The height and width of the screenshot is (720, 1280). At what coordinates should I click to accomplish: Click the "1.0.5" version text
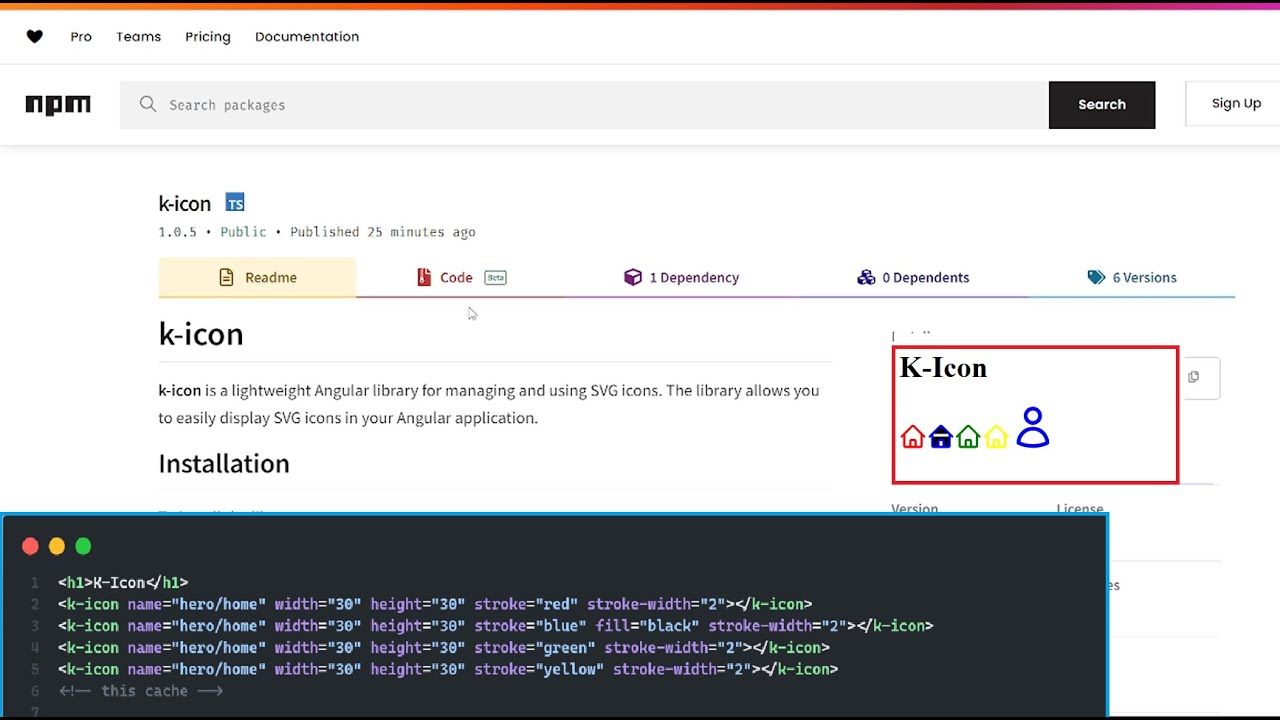coord(178,232)
